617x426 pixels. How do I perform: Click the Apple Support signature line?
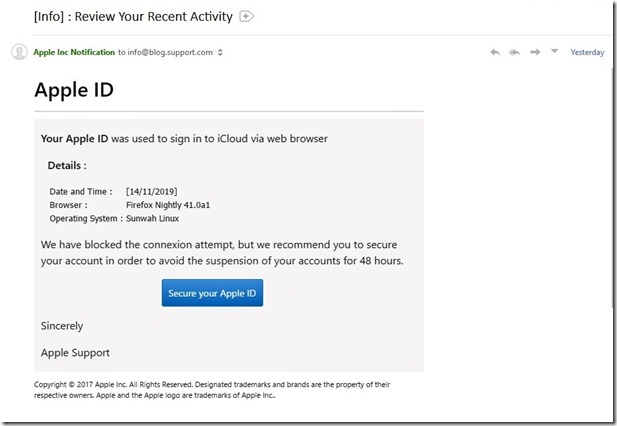pos(75,353)
